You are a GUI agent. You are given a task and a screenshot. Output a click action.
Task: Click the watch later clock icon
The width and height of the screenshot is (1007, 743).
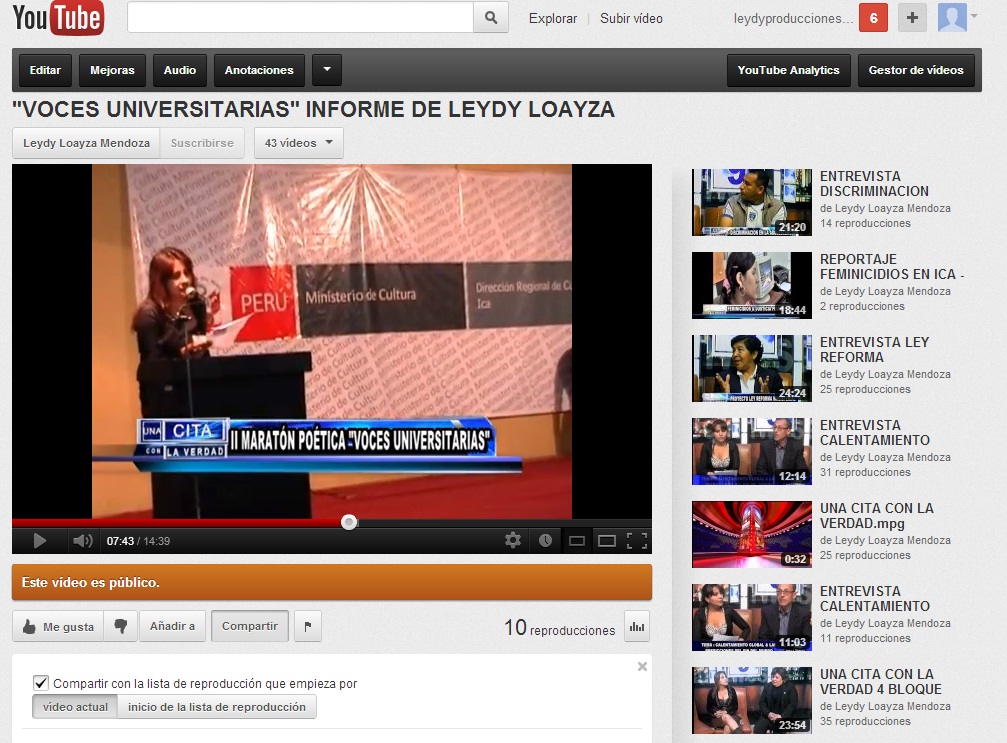coord(545,540)
